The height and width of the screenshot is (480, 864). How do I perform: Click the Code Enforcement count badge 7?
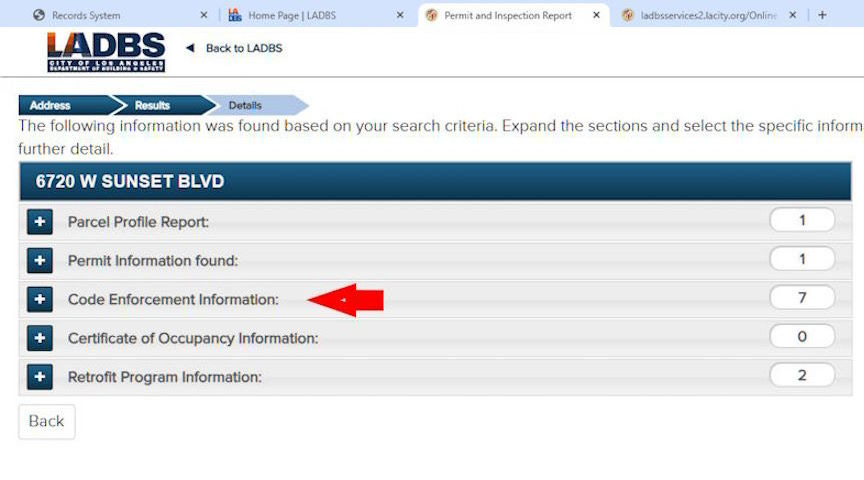[802, 298]
